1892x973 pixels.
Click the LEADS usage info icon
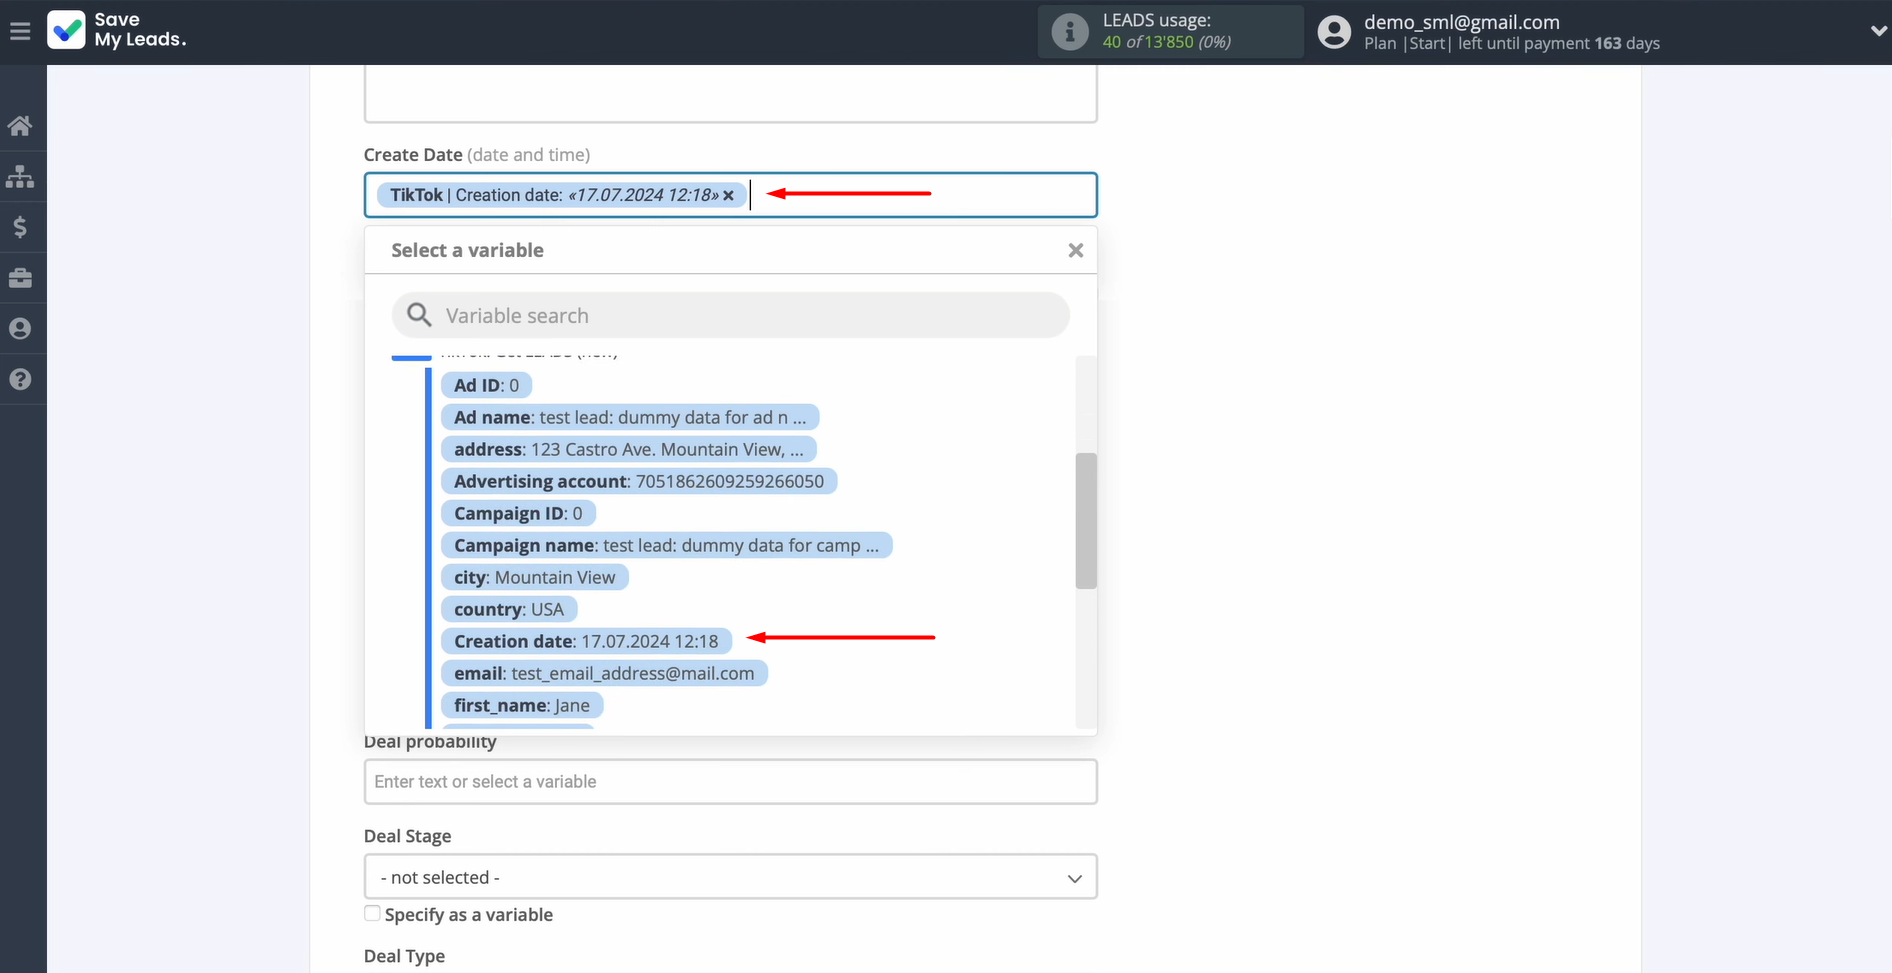tap(1069, 32)
